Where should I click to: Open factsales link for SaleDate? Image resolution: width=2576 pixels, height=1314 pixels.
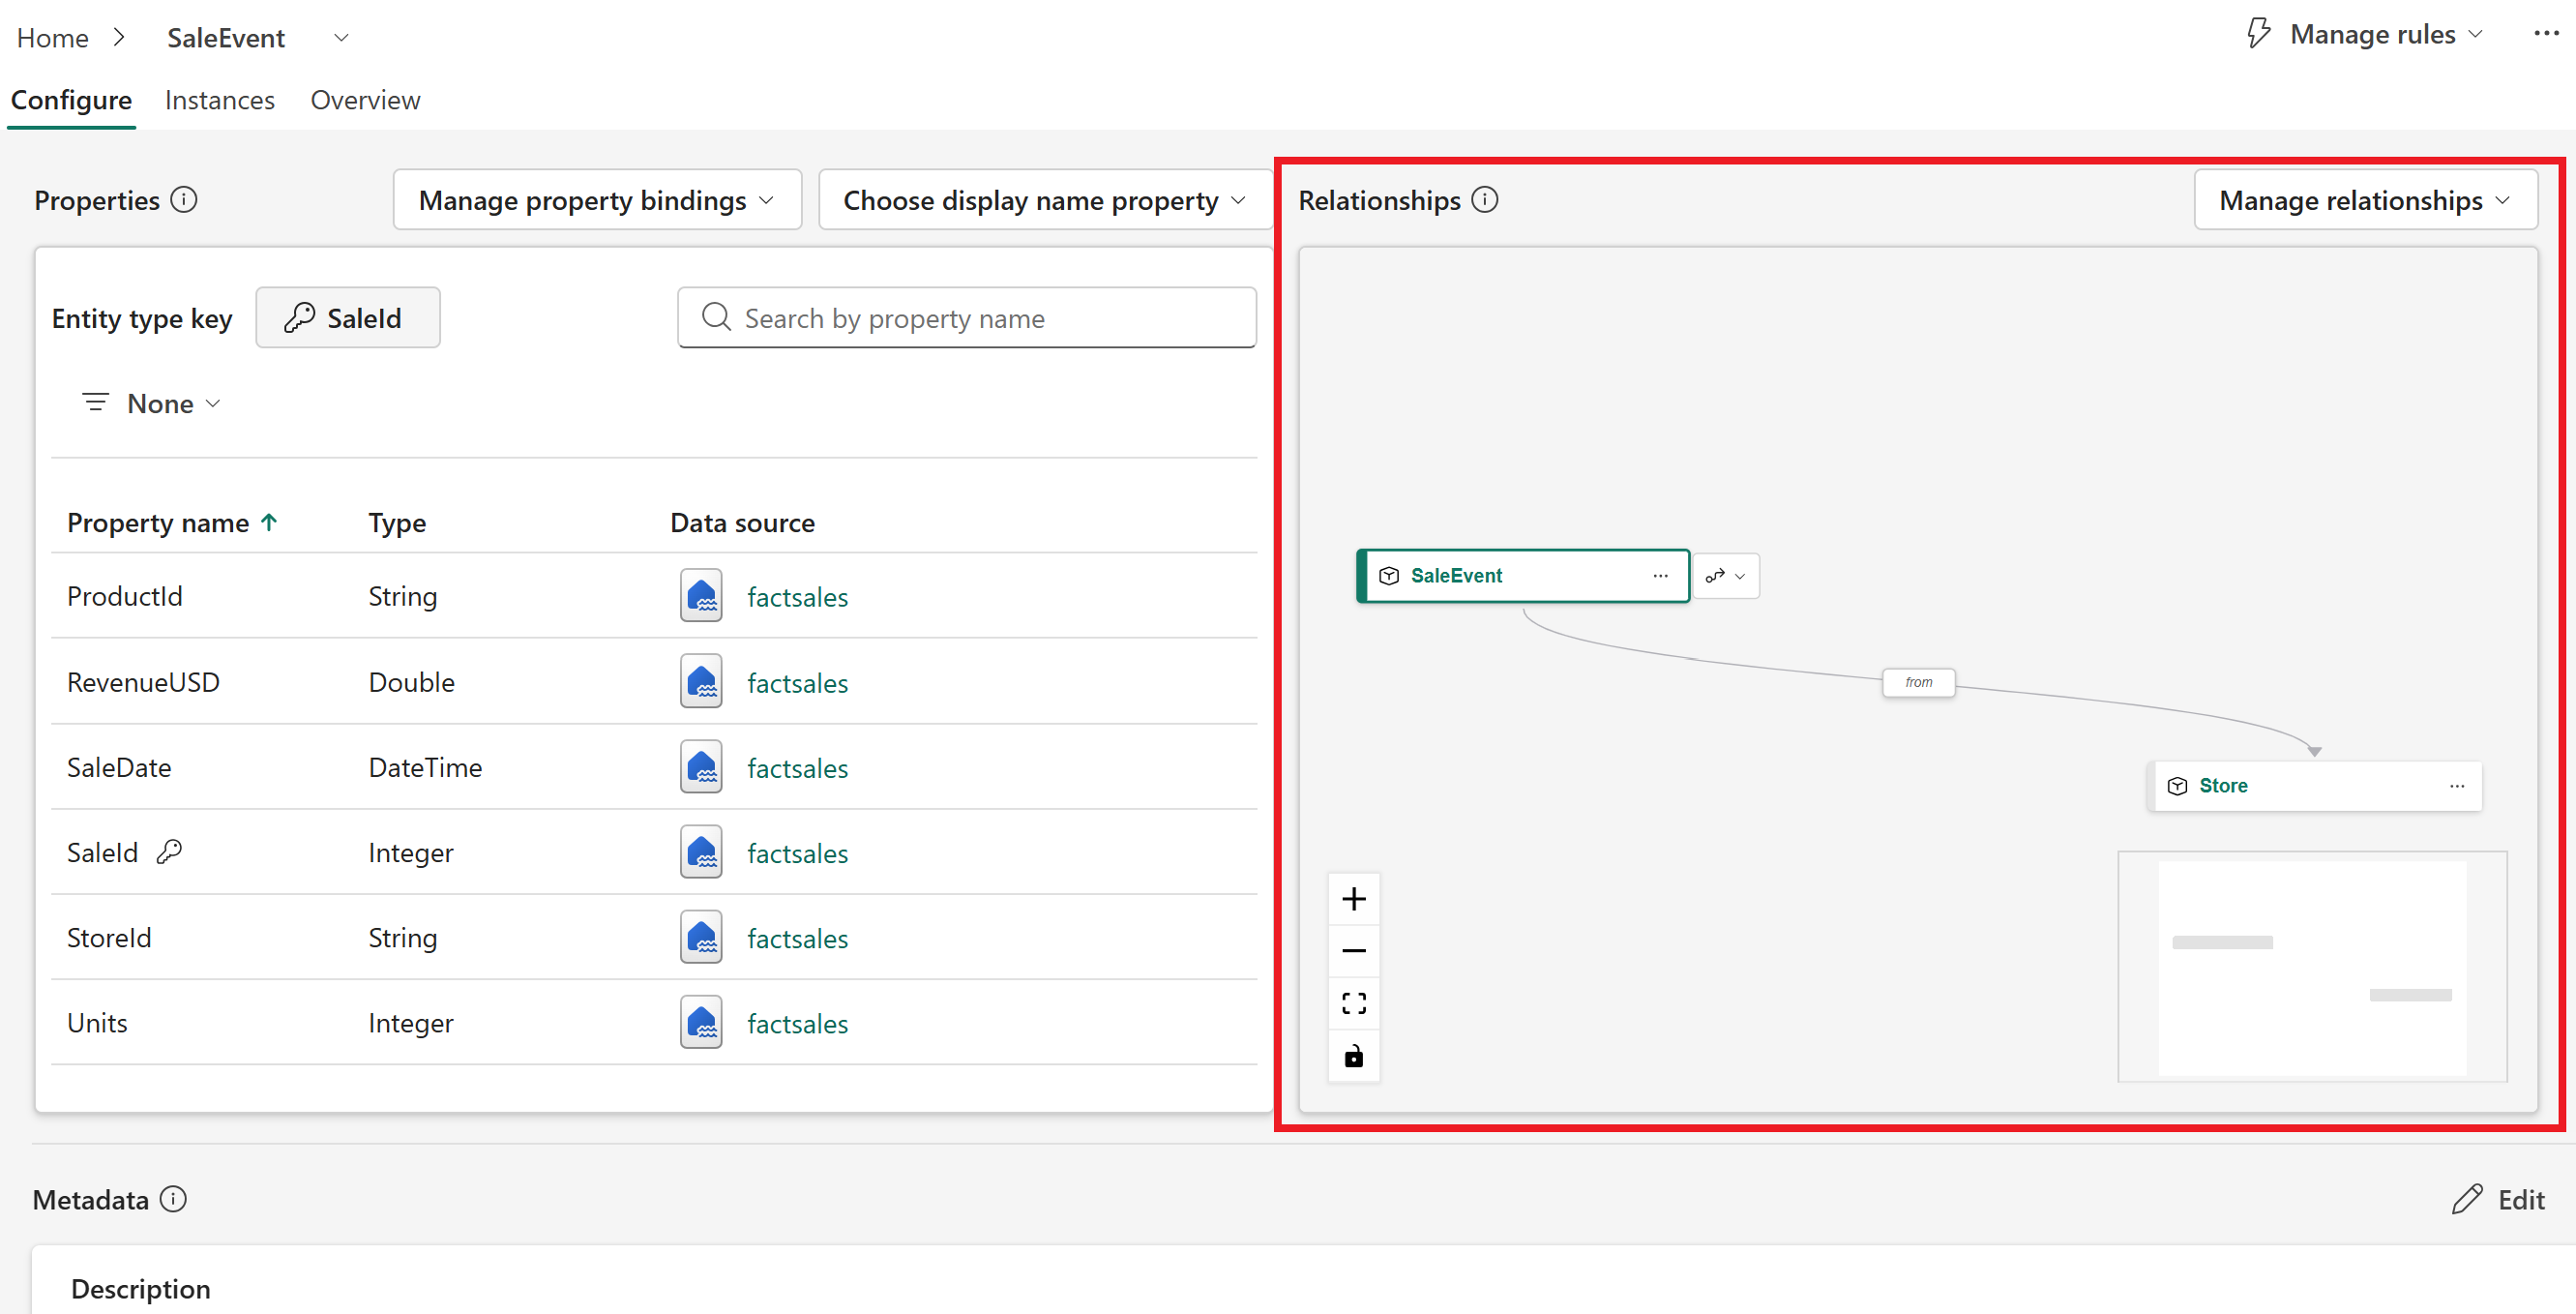[797, 768]
